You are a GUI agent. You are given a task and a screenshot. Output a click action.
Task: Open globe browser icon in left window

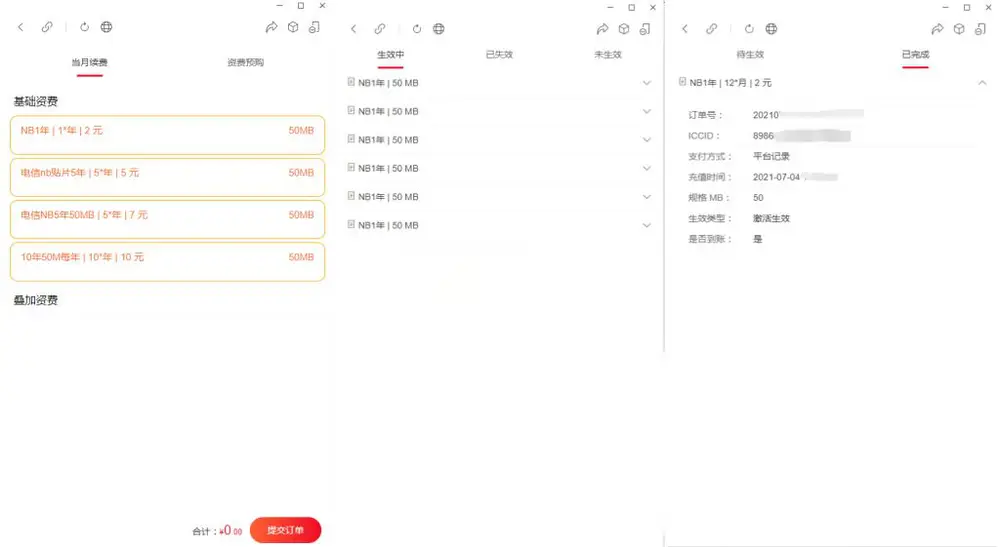click(x=107, y=27)
